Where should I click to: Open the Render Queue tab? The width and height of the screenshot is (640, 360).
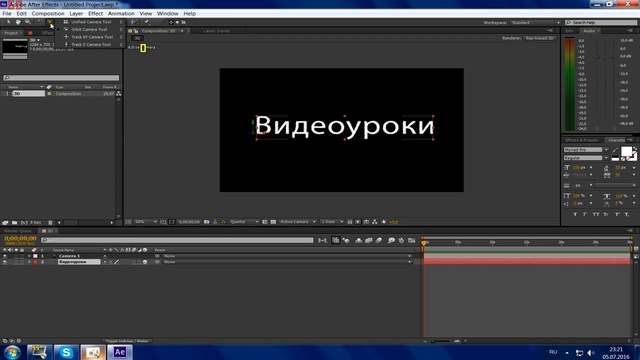pyautogui.click(x=18, y=231)
